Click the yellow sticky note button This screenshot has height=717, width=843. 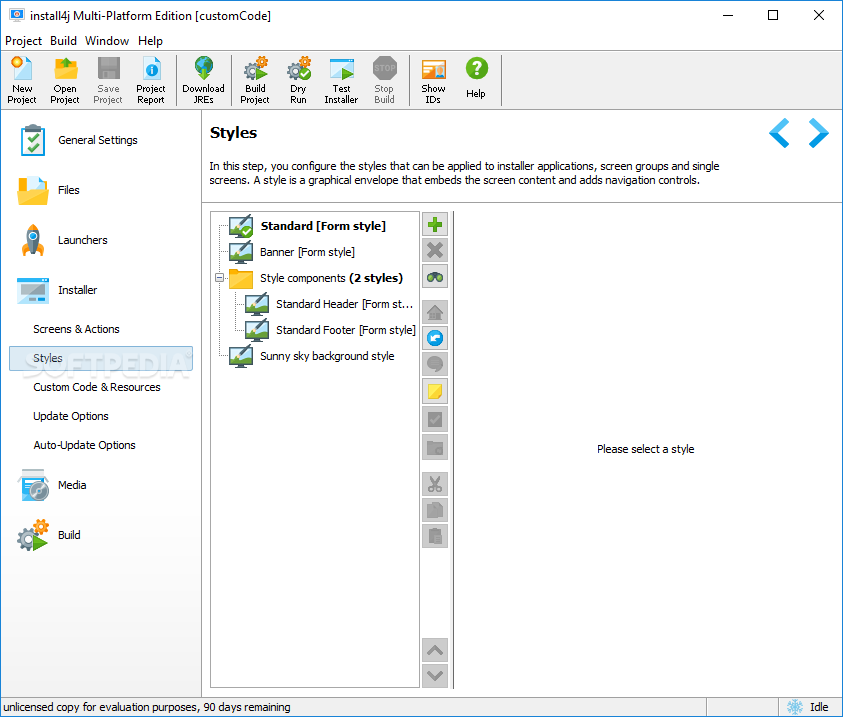[x=435, y=391]
